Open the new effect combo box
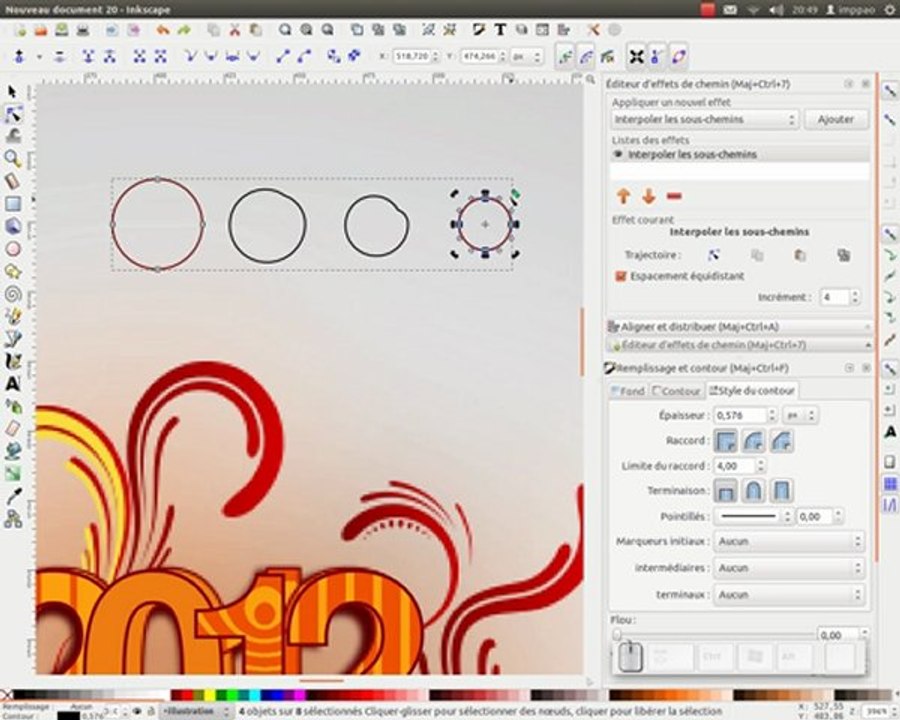The width and height of the screenshot is (900, 720). [x=704, y=119]
